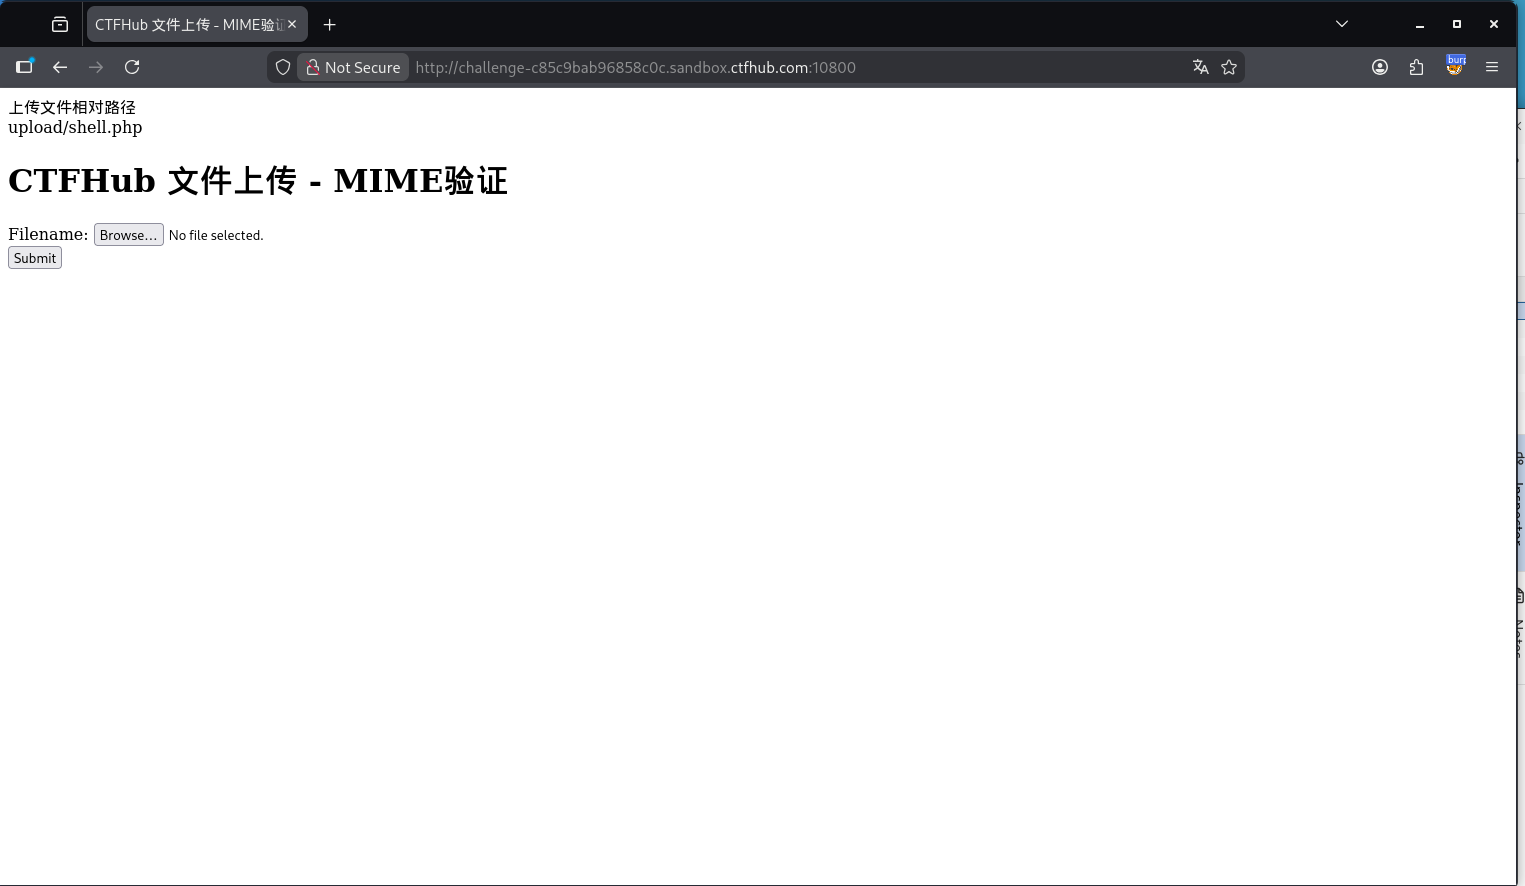Open the Firefox account icon
The height and width of the screenshot is (886, 1525).
click(1380, 67)
